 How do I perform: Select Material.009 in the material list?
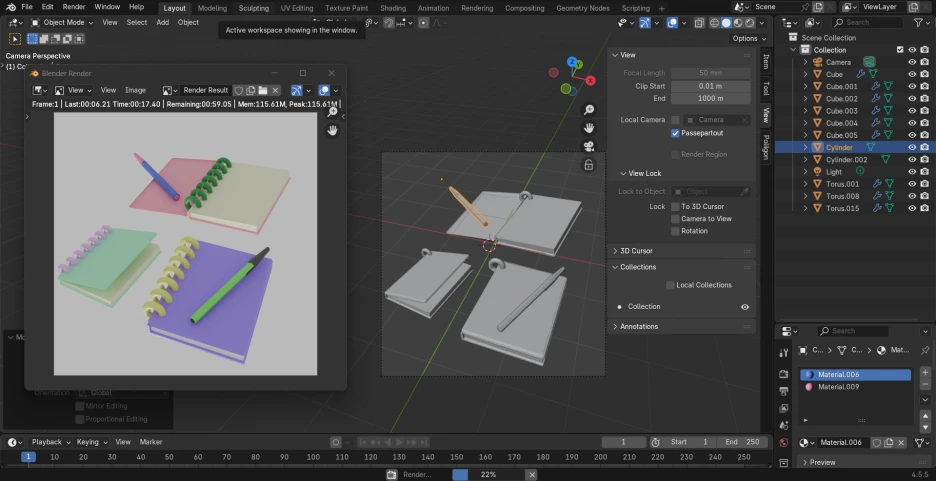click(x=838, y=387)
